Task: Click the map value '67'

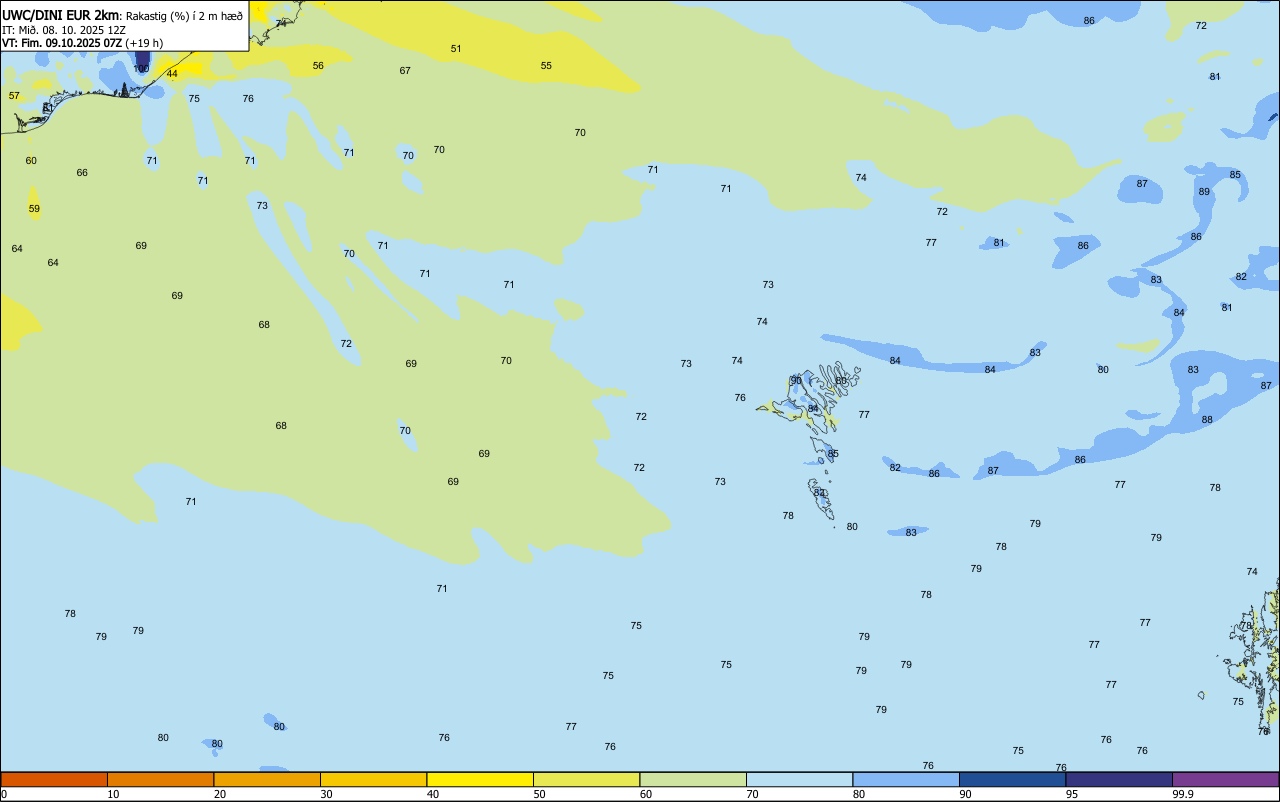Action: (405, 70)
